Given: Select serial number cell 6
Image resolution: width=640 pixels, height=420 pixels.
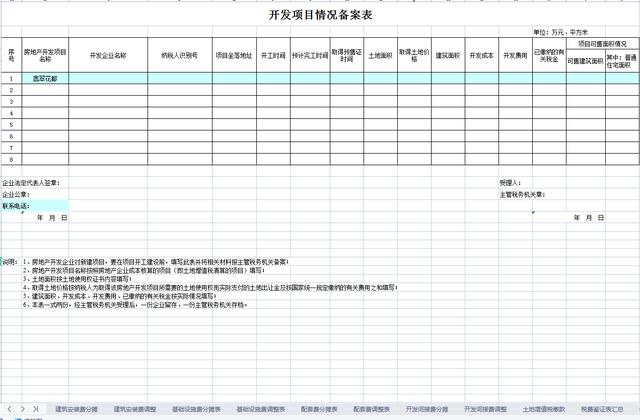Looking at the screenshot, I should pyautogui.click(x=11, y=136).
